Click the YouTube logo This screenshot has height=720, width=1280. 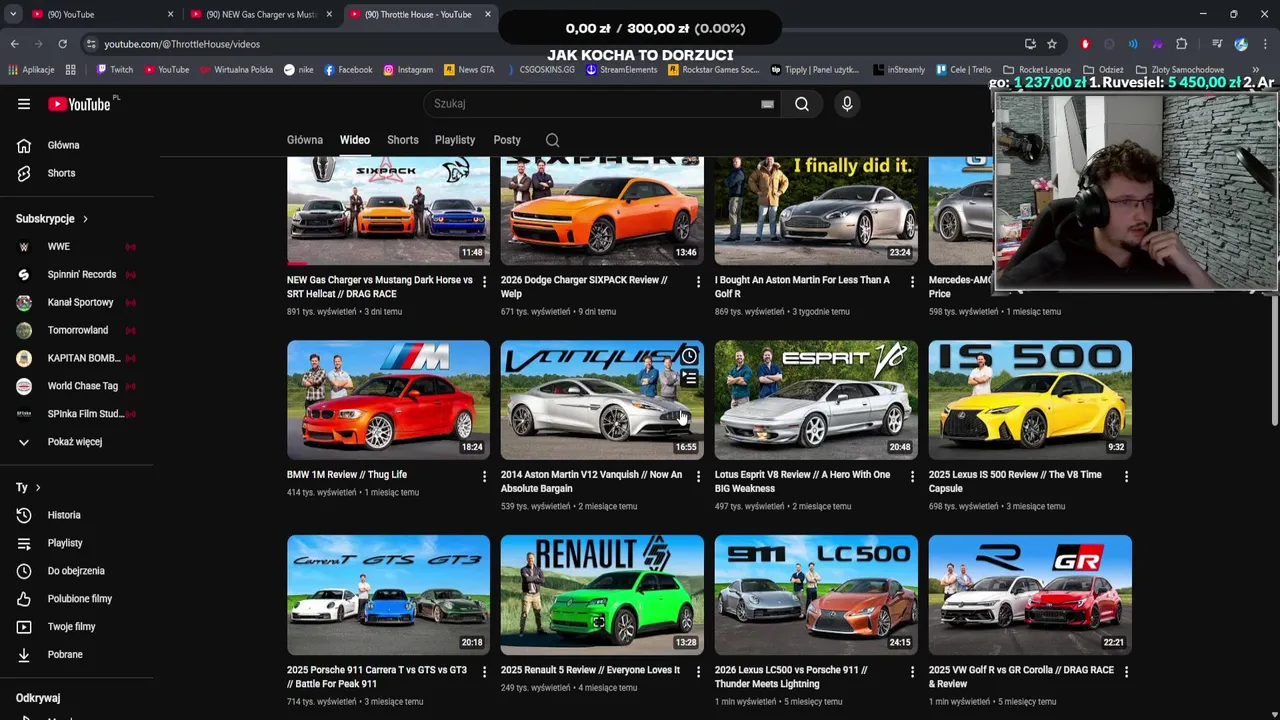point(79,104)
